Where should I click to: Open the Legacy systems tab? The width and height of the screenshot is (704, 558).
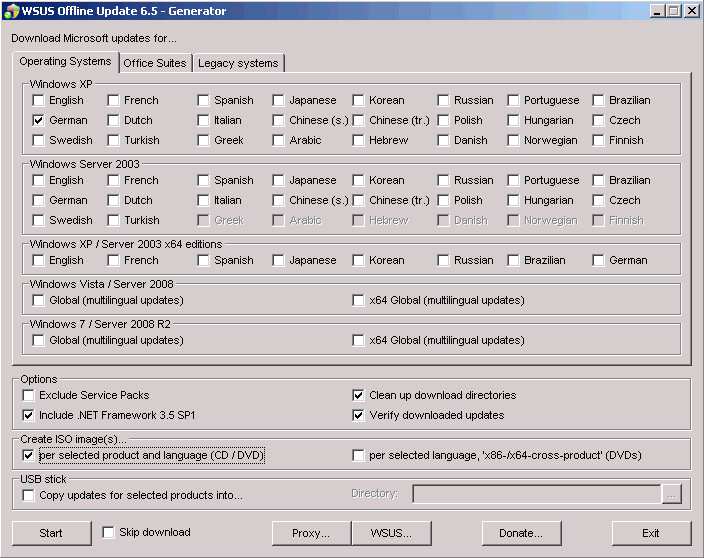pos(238,63)
